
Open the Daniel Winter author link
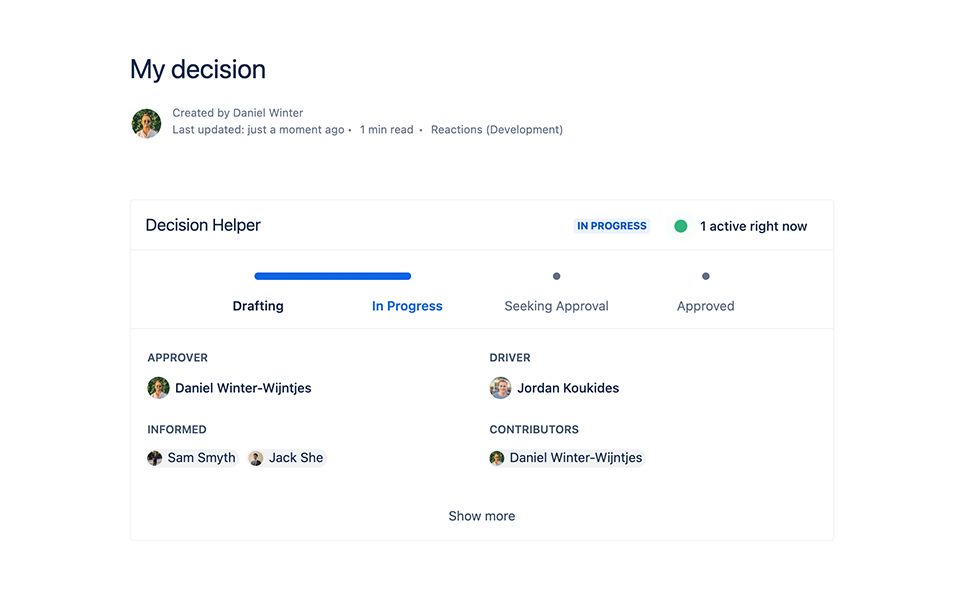268,113
